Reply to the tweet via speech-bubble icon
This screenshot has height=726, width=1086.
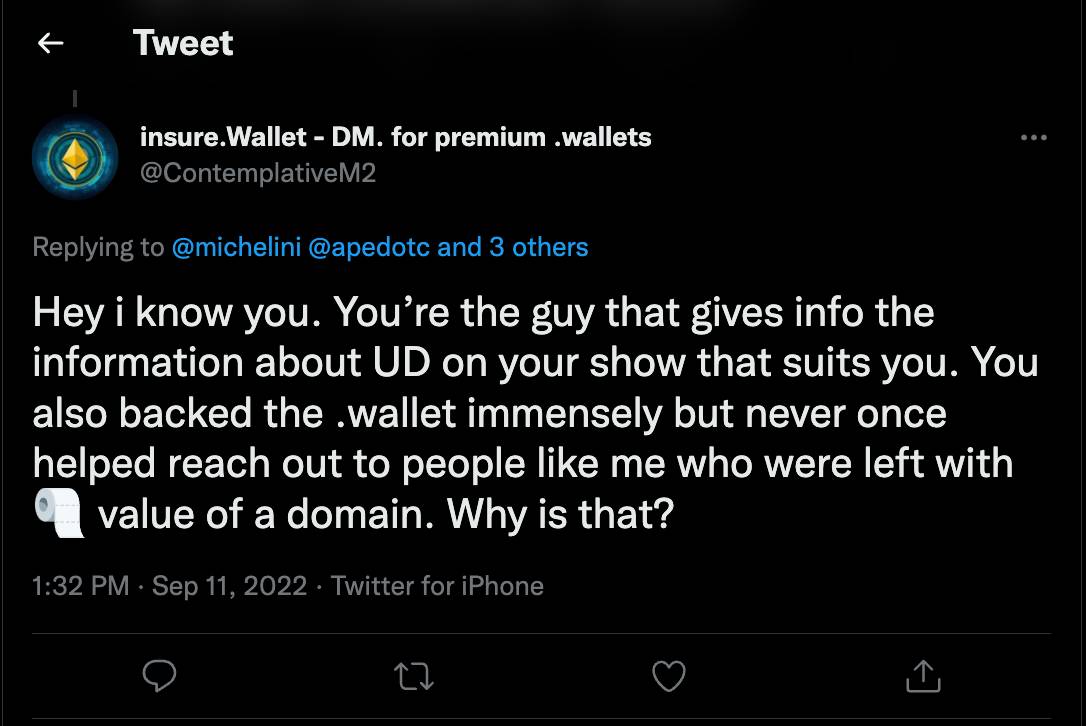pyautogui.click(x=160, y=677)
